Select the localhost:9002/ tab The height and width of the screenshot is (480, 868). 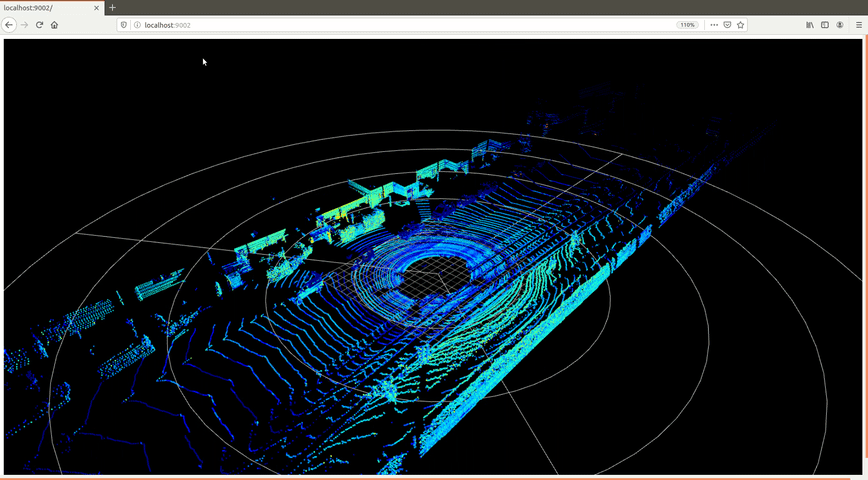(51, 8)
